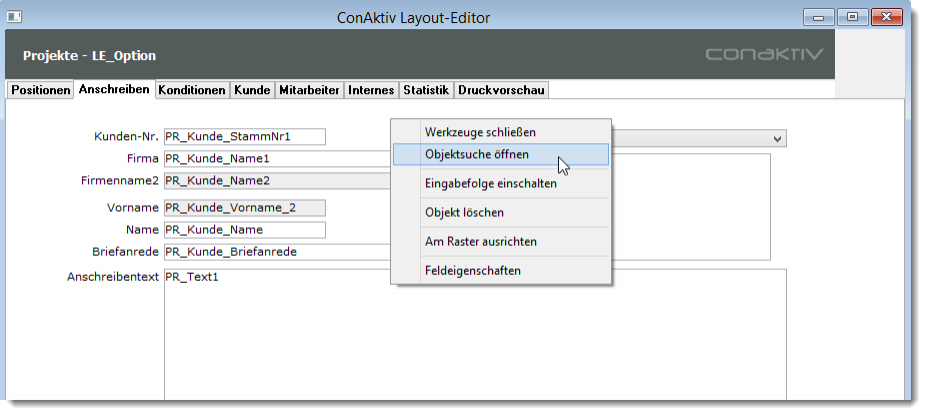Expand the dropdown right of Kunden-Nr.

click(777, 138)
